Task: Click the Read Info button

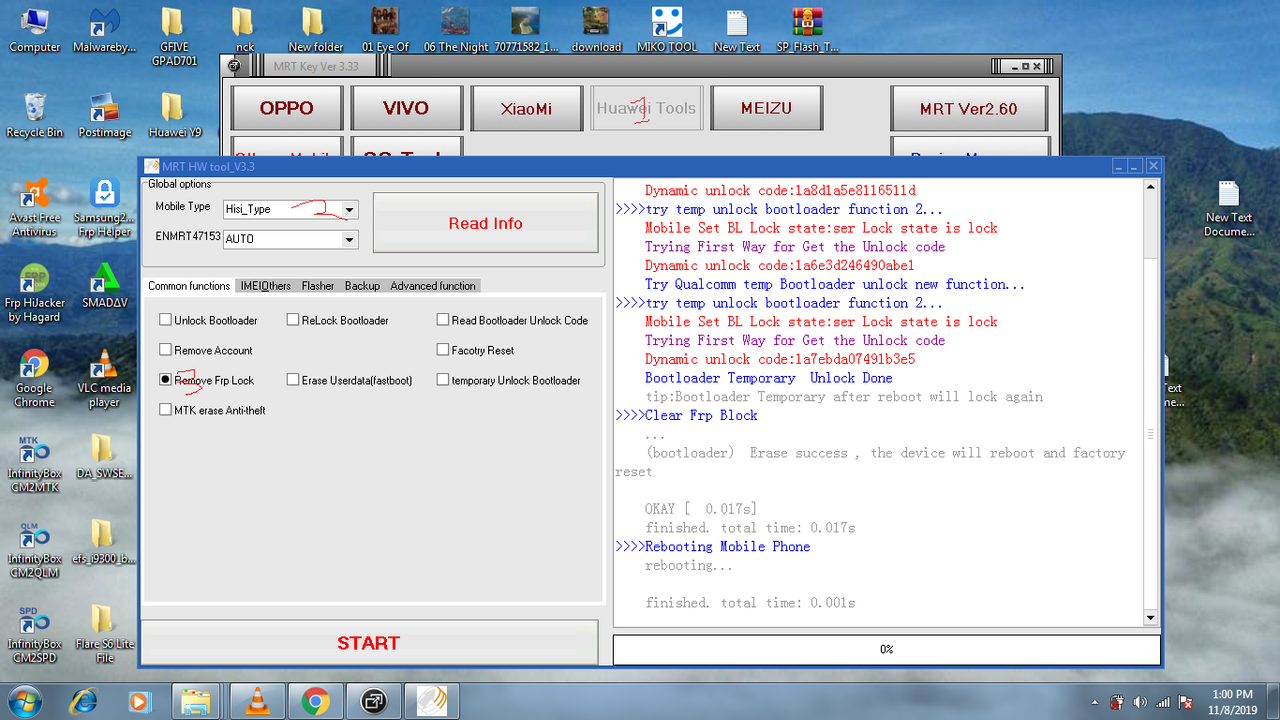Action: (x=485, y=223)
